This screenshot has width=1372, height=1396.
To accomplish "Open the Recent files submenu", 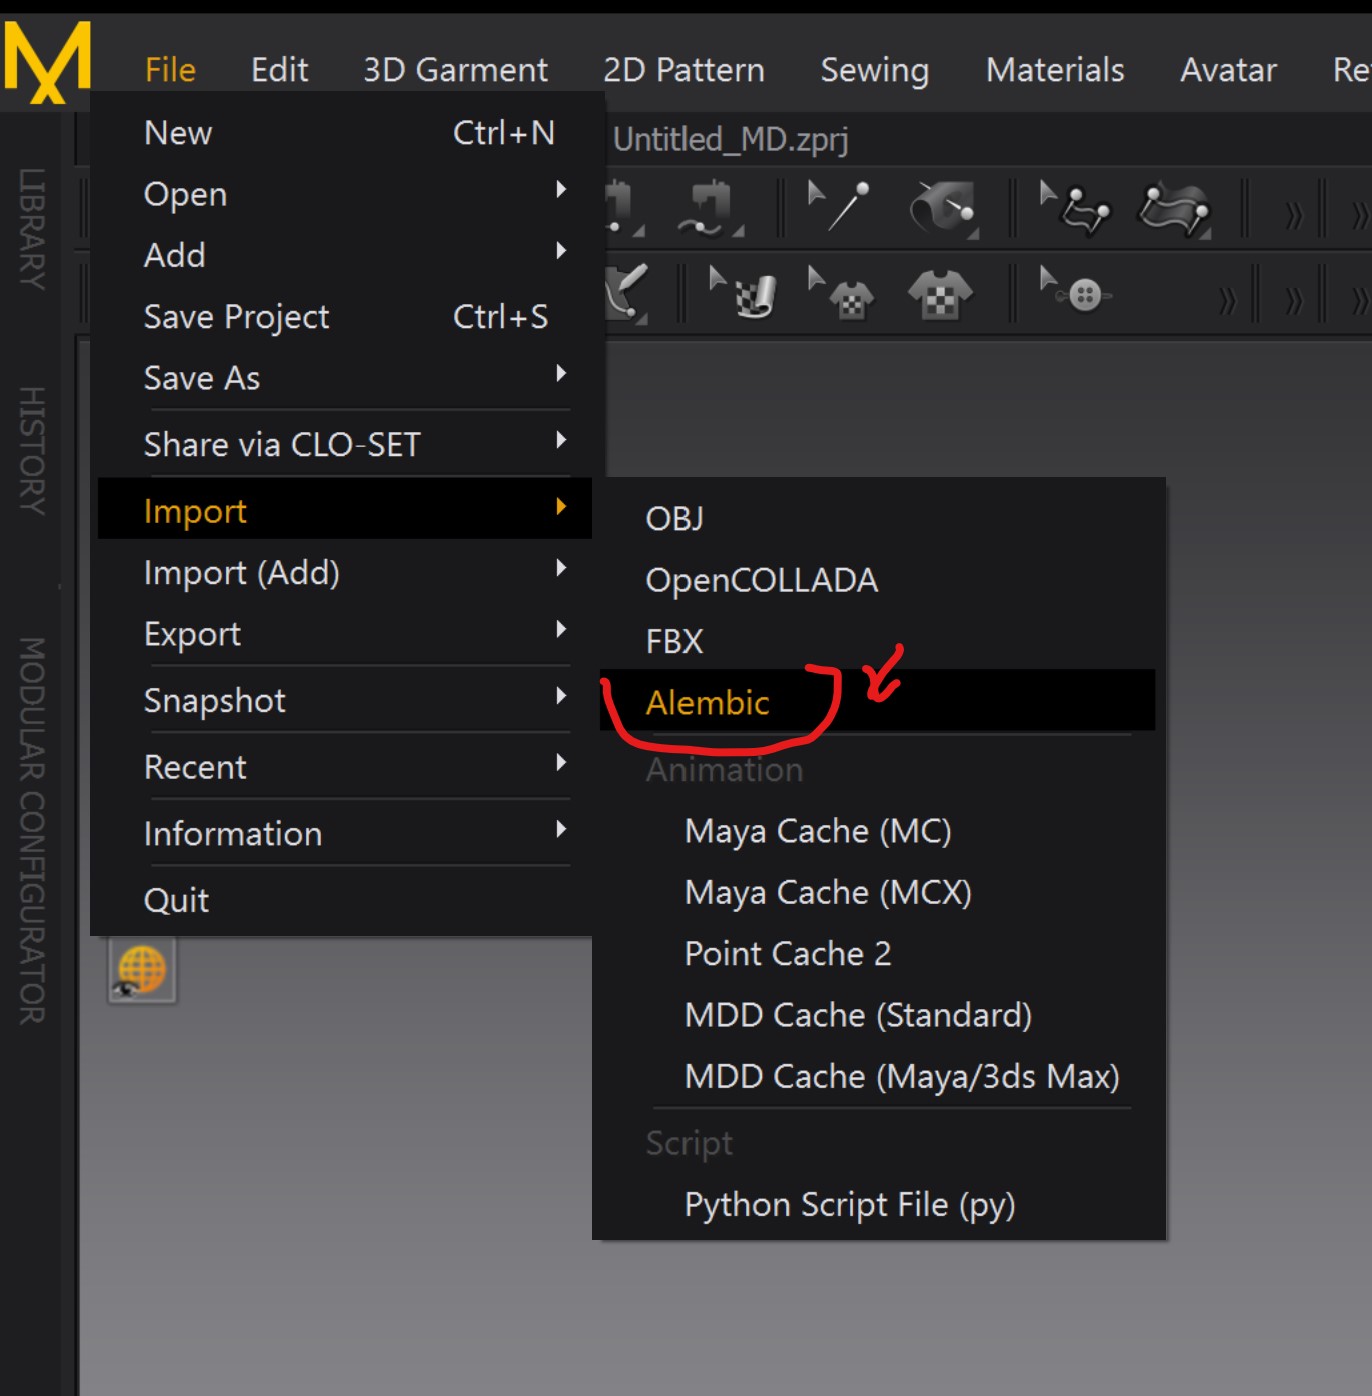I will point(346,767).
